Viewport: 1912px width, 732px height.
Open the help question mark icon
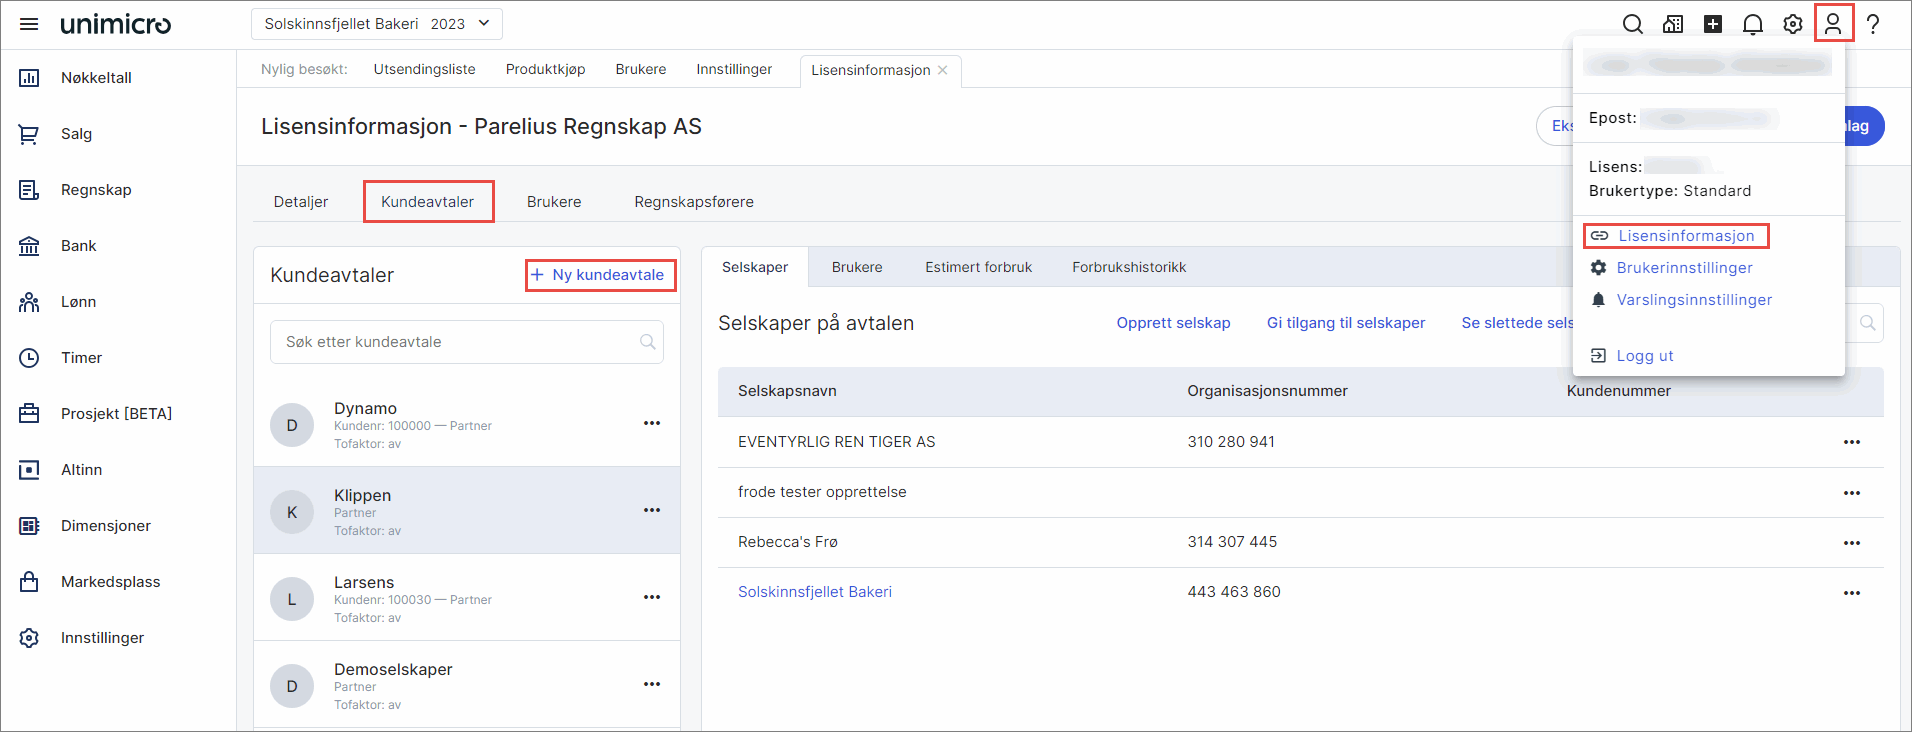pyautogui.click(x=1872, y=24)
